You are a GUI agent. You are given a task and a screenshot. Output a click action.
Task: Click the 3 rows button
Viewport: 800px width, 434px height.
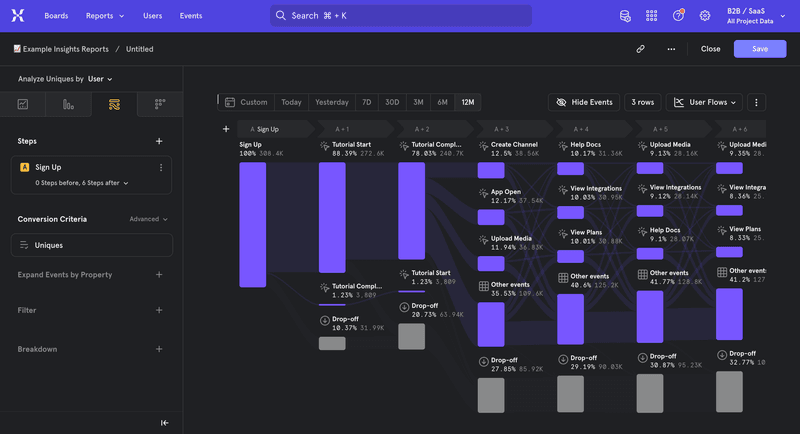click(x=643, y=102)
